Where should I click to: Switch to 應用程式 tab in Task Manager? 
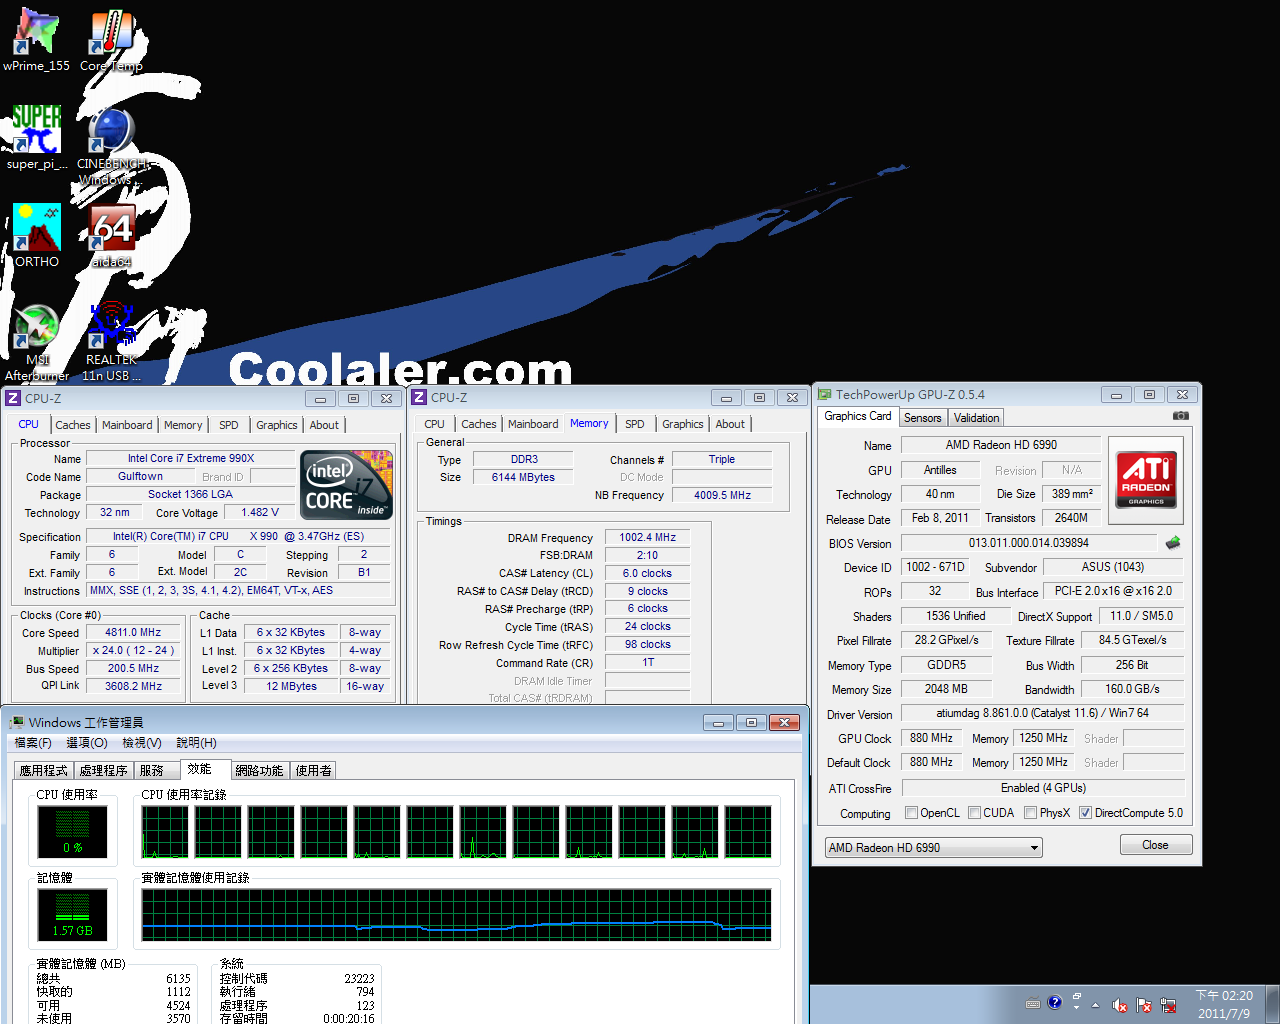coord(44,771)
